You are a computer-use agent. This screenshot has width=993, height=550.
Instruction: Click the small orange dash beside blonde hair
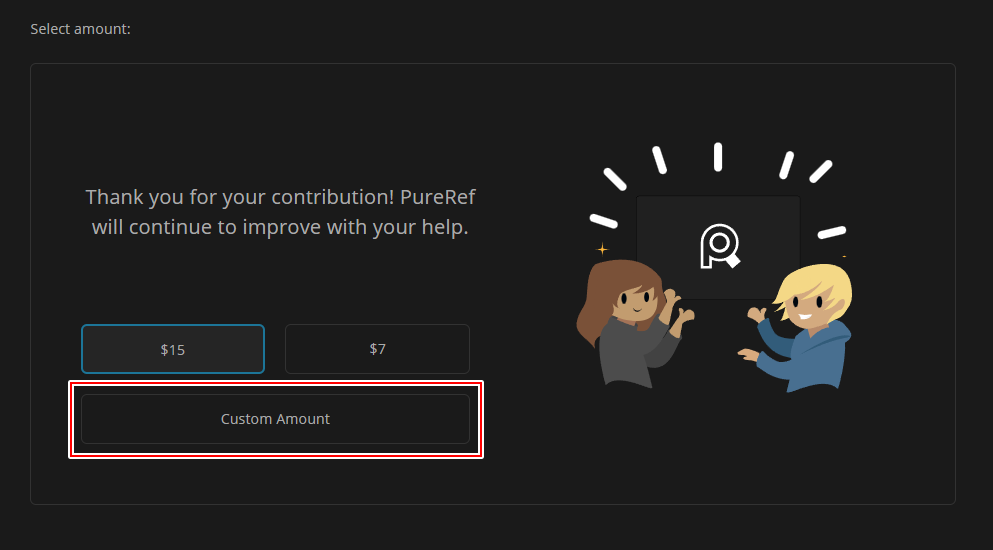point(844,257)
